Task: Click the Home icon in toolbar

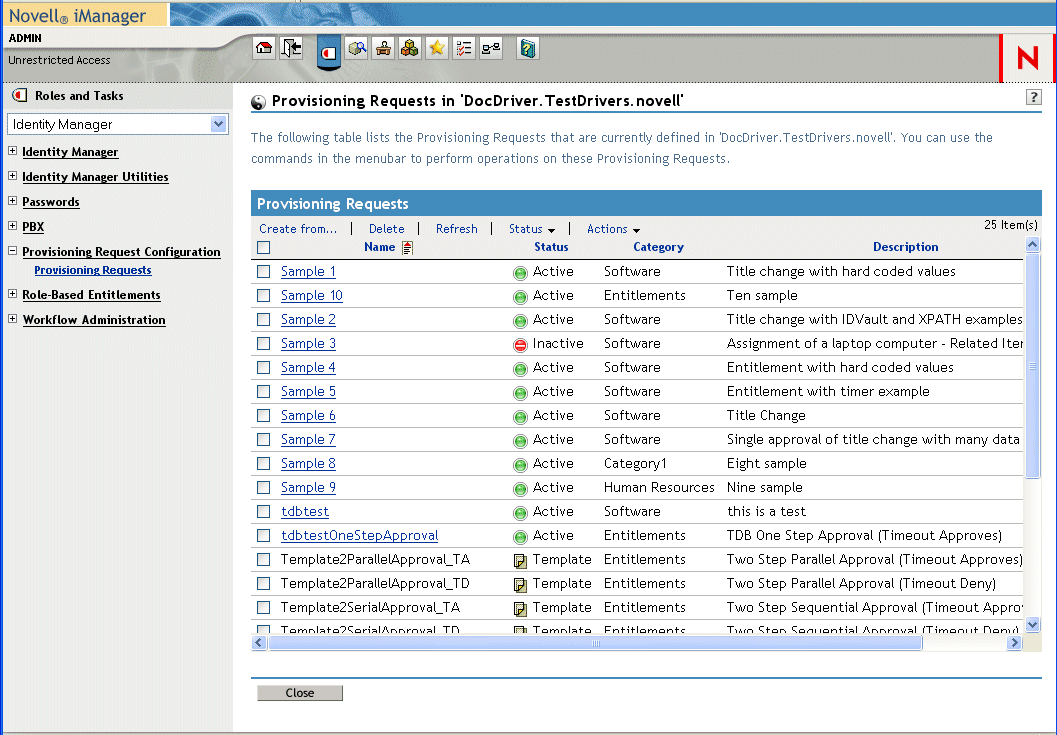Action: [x=264, y=48]
